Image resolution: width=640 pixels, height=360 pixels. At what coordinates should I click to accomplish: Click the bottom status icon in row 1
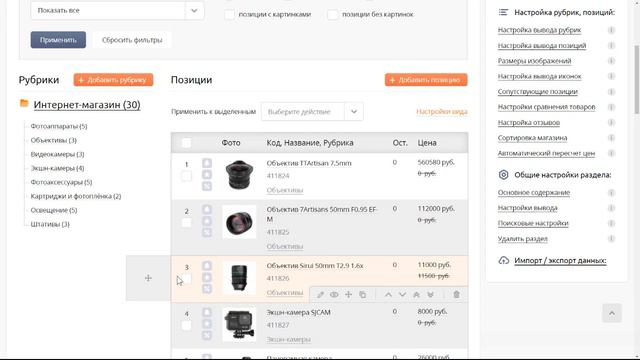pyautogui.click(x=207, y=186)
